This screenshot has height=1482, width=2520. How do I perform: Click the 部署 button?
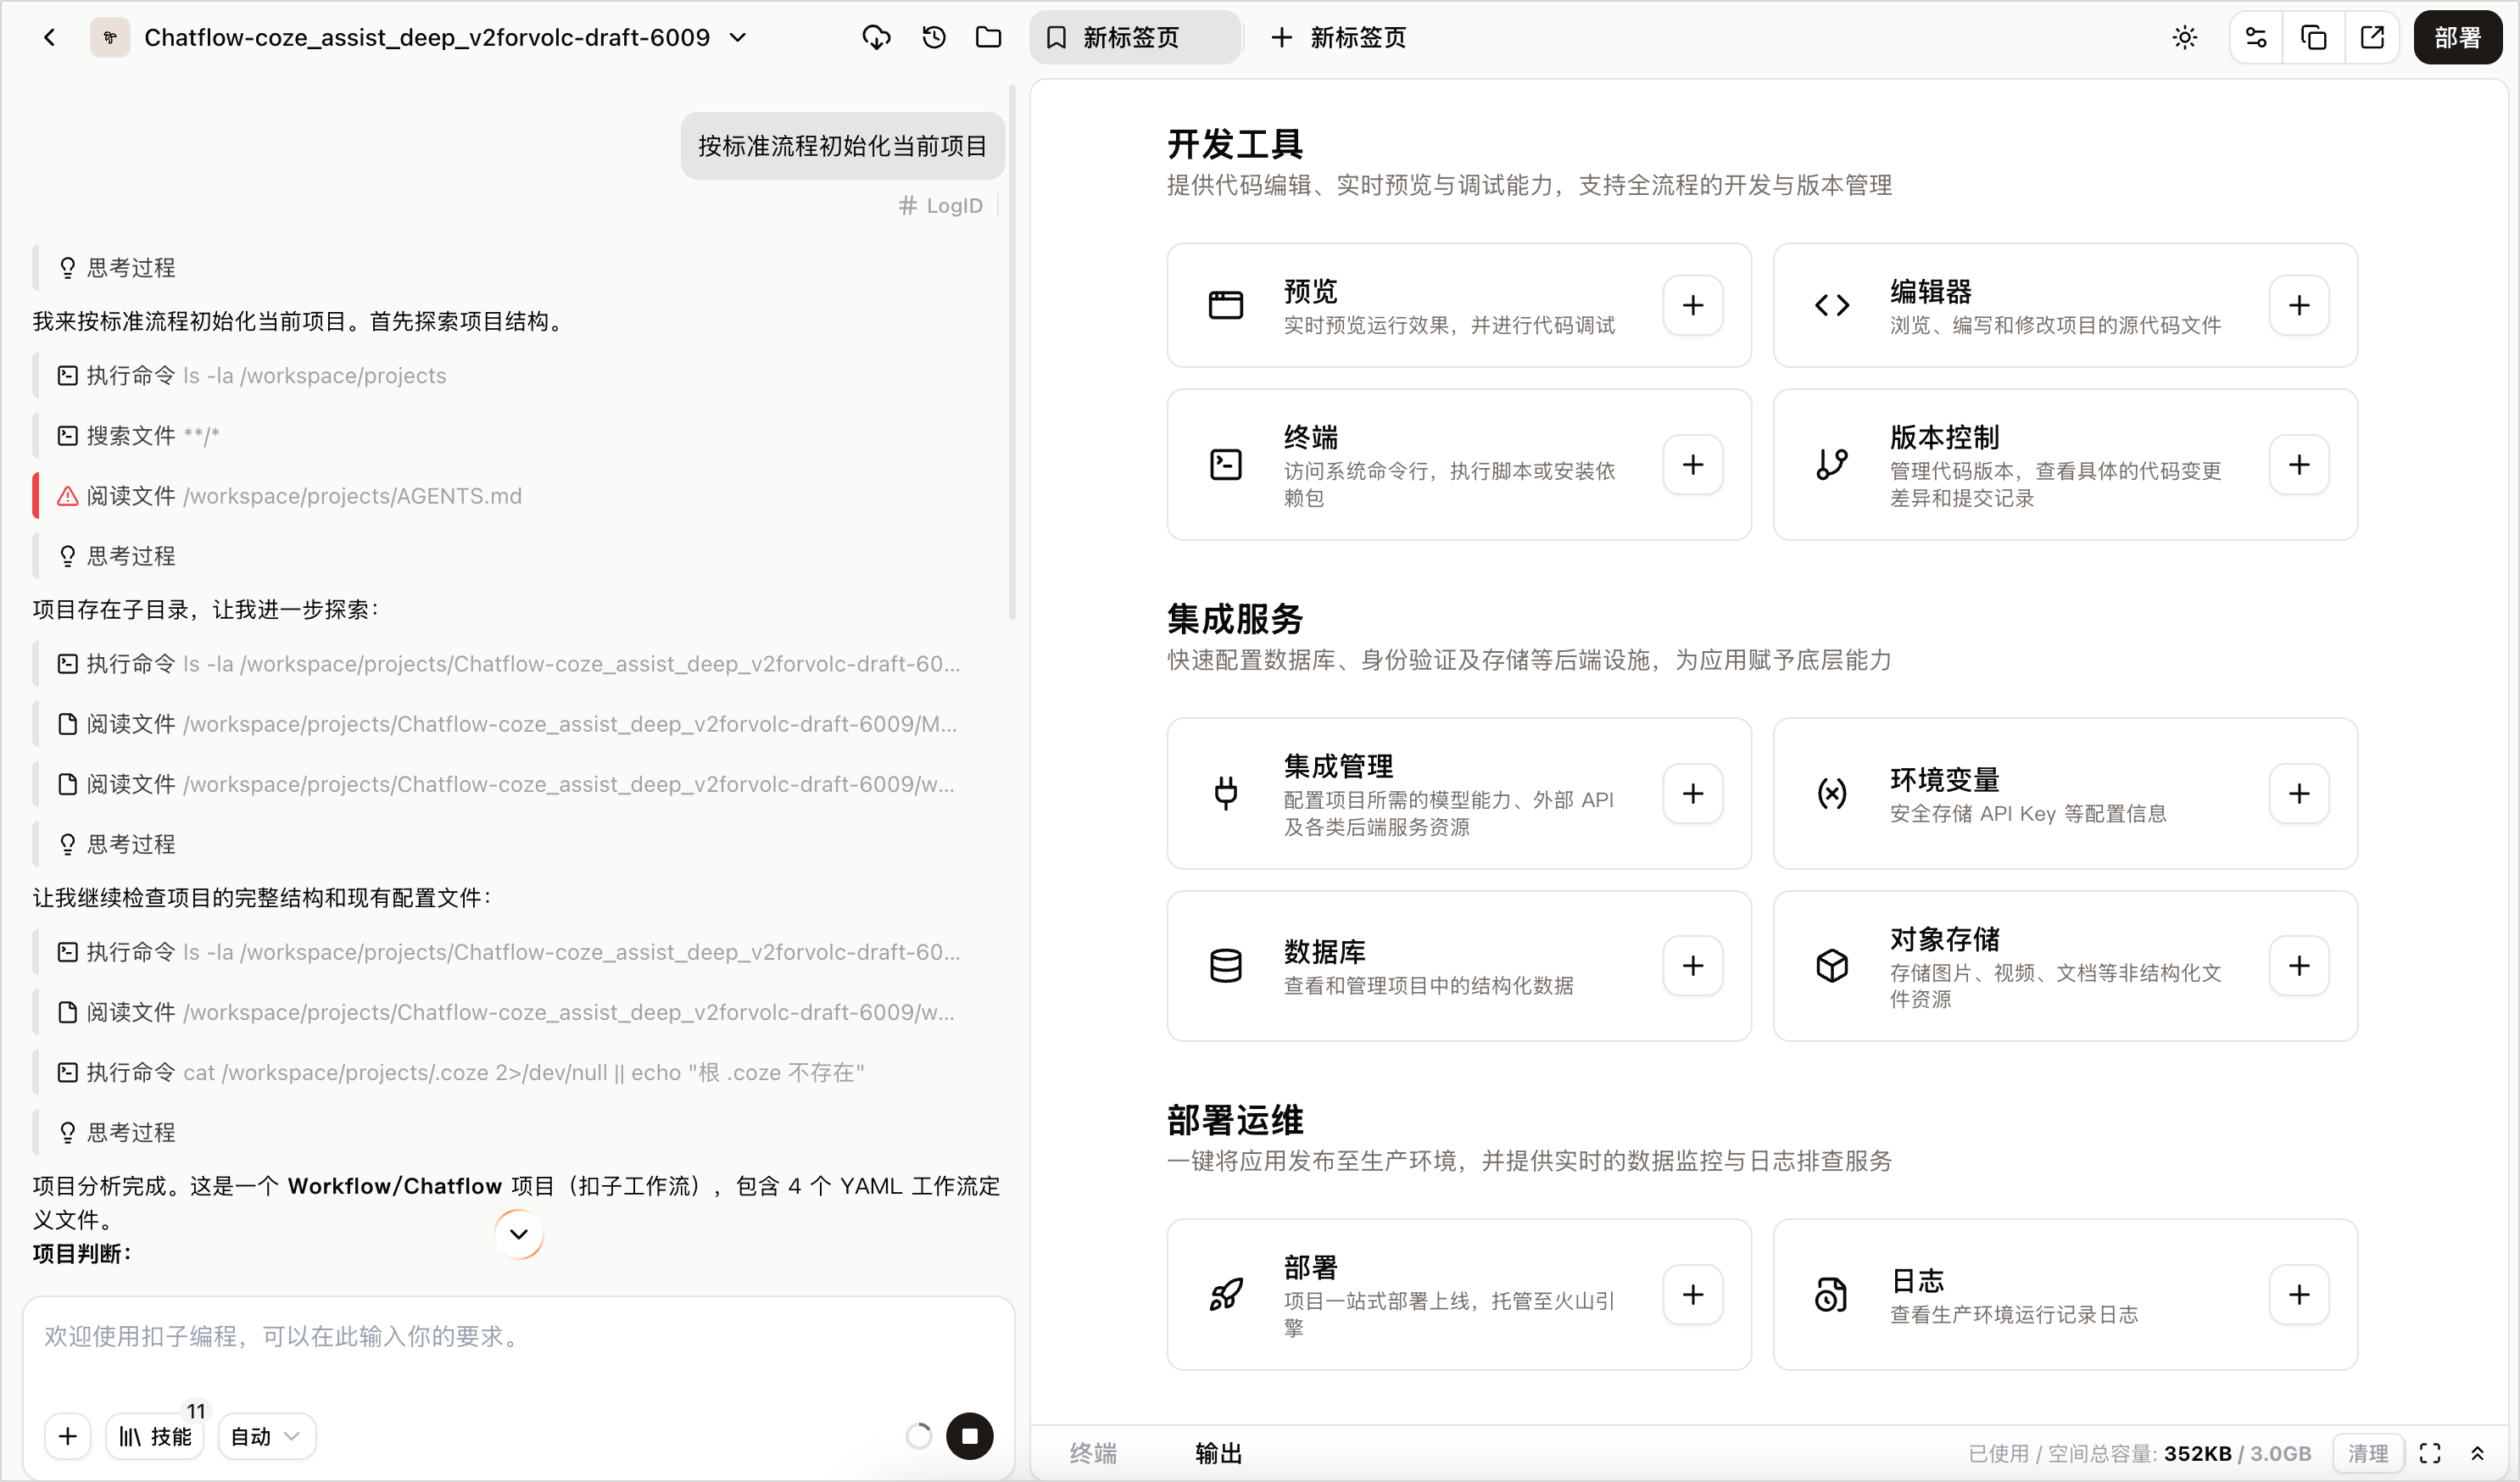click(2457, 38)
